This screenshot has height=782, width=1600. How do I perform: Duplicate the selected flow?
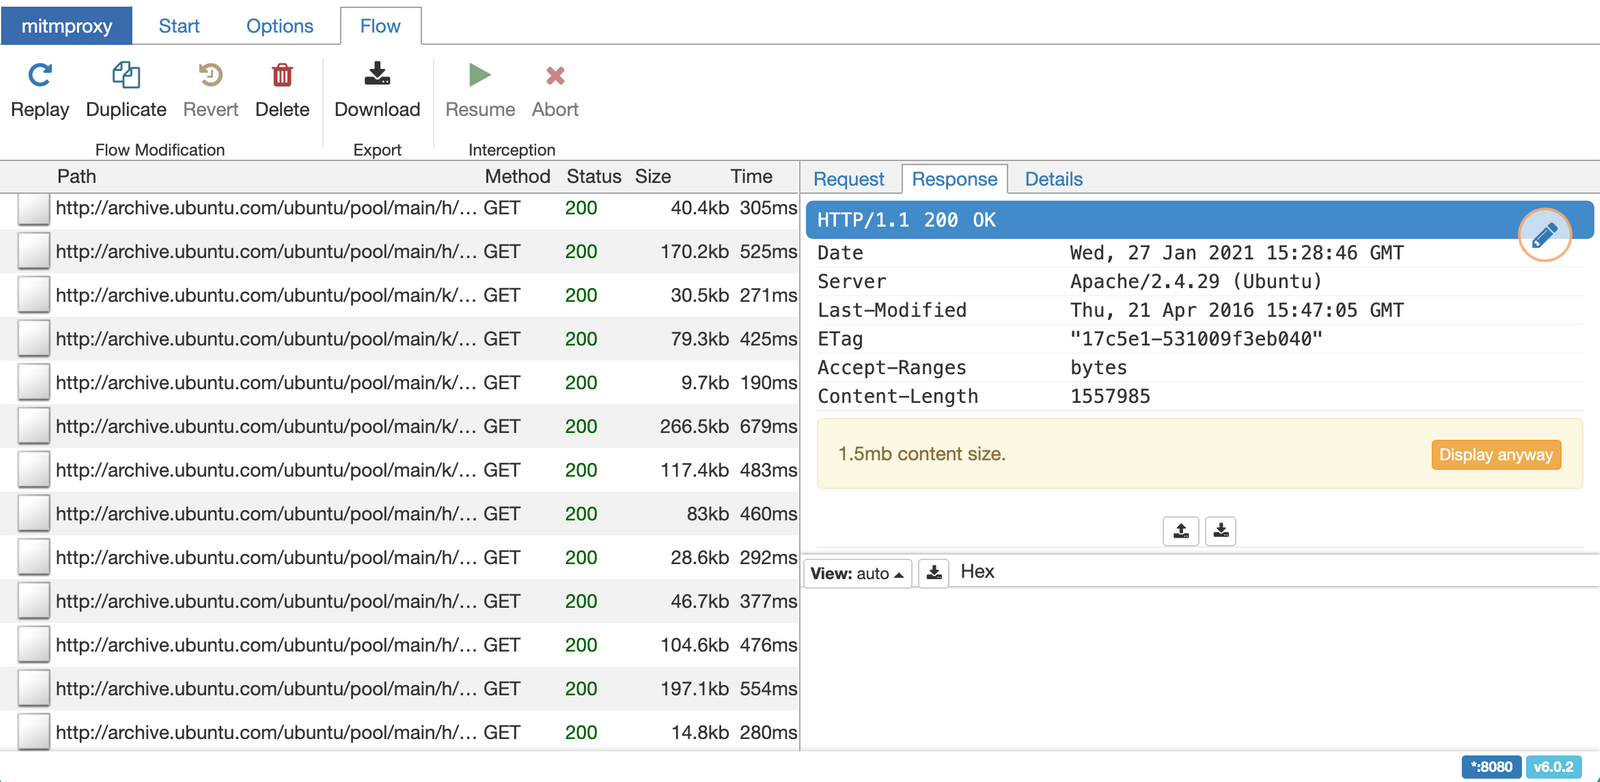pyautogui.click(x=126, y=76)
